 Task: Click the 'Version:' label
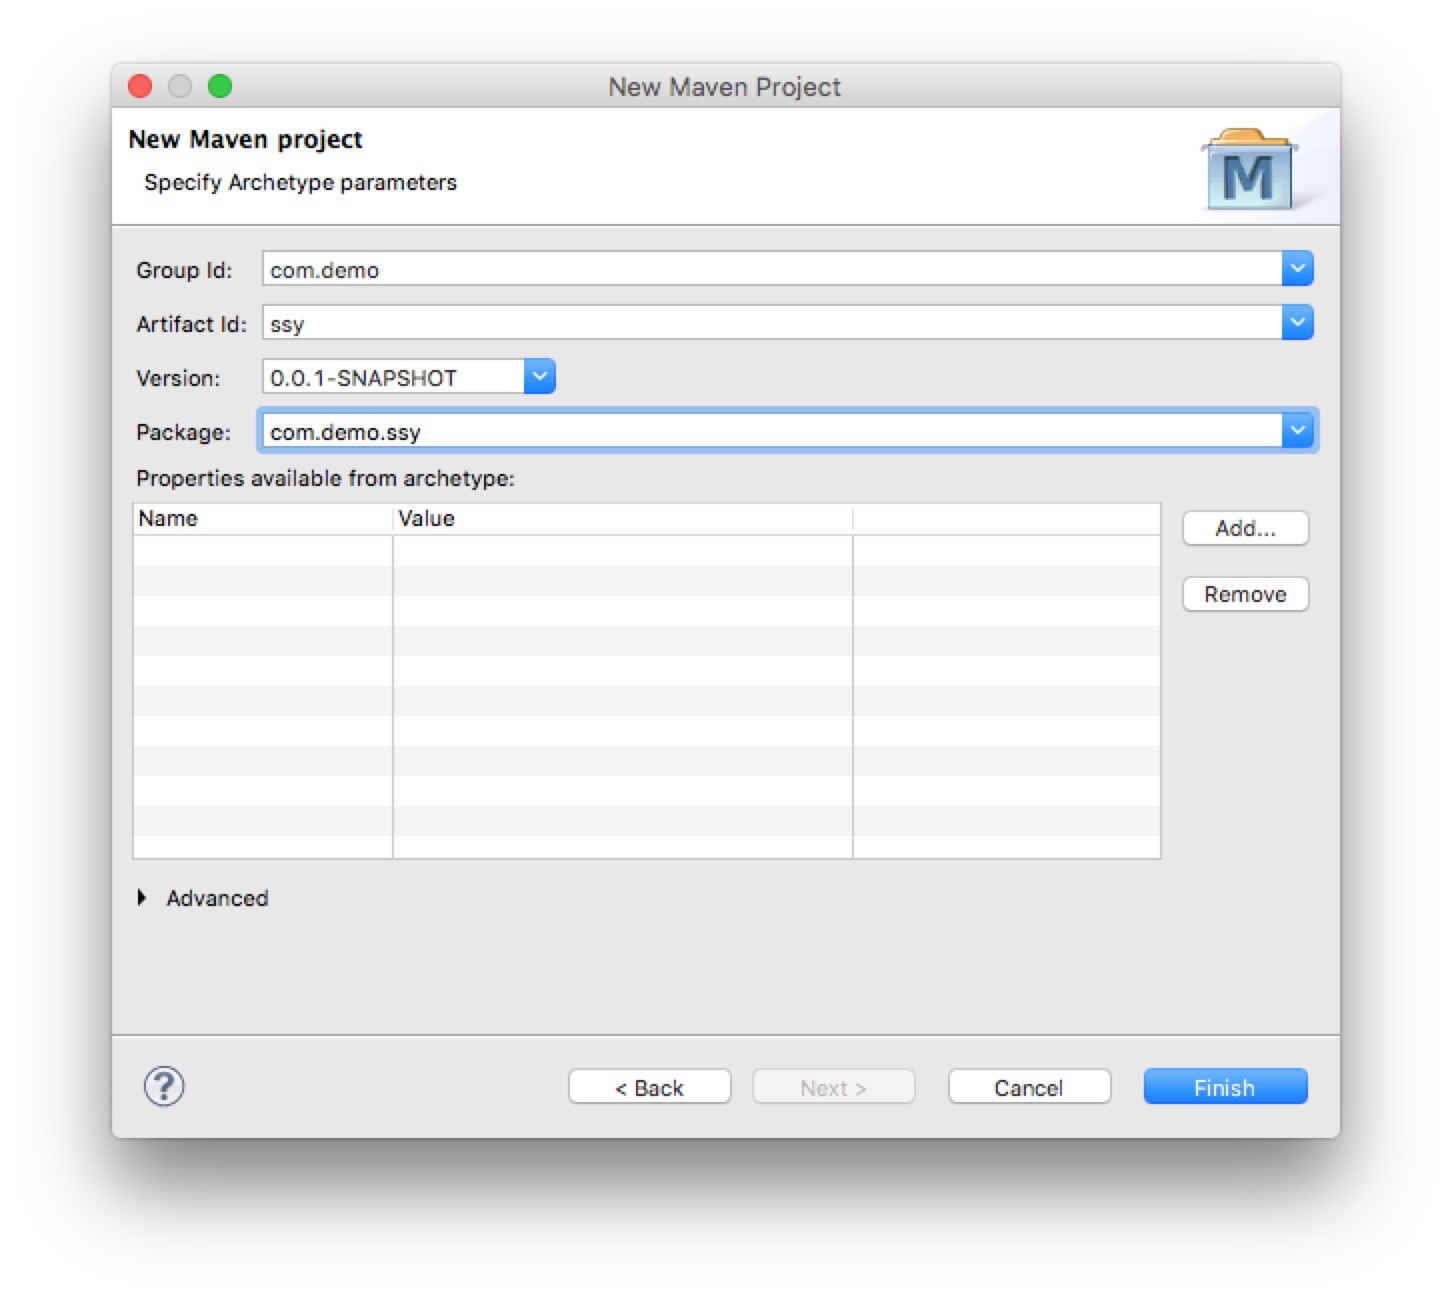click(x=178, y=378)
